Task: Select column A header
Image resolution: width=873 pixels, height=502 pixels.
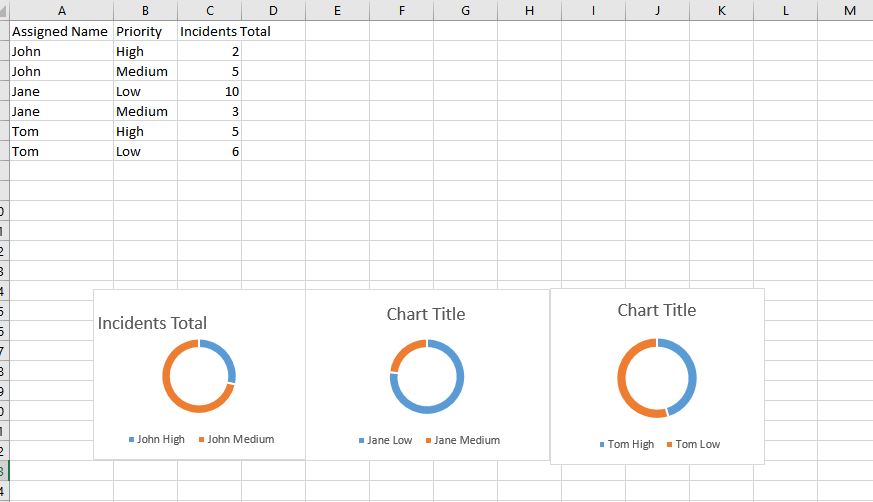Action: tap(62, 11)
